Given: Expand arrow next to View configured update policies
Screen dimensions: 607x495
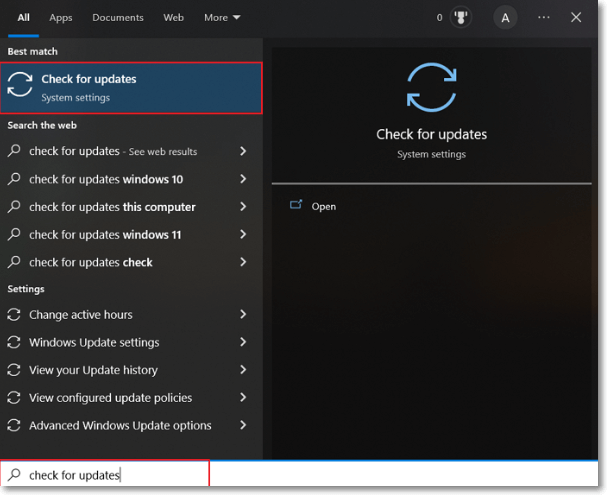Looking at the screenshot, I should coord(243,397).
